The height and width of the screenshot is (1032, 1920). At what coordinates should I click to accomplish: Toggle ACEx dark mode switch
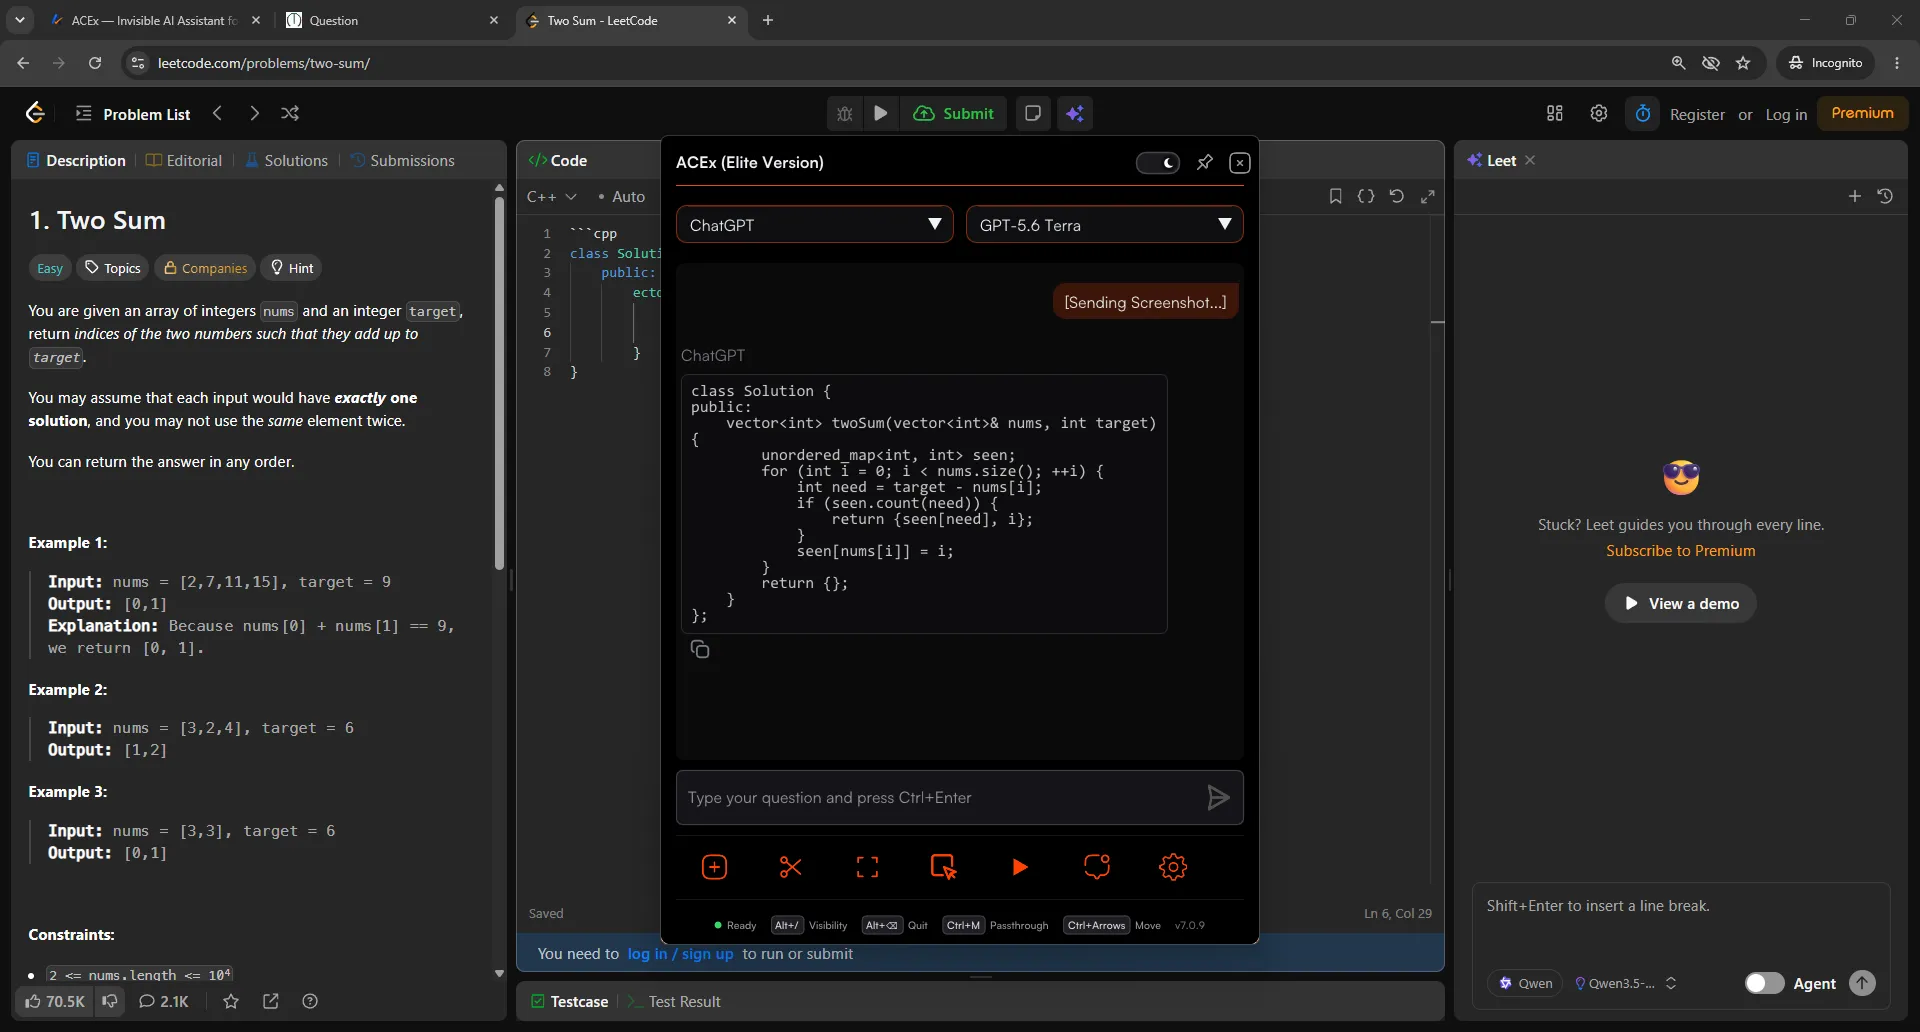coord(1158,162)
